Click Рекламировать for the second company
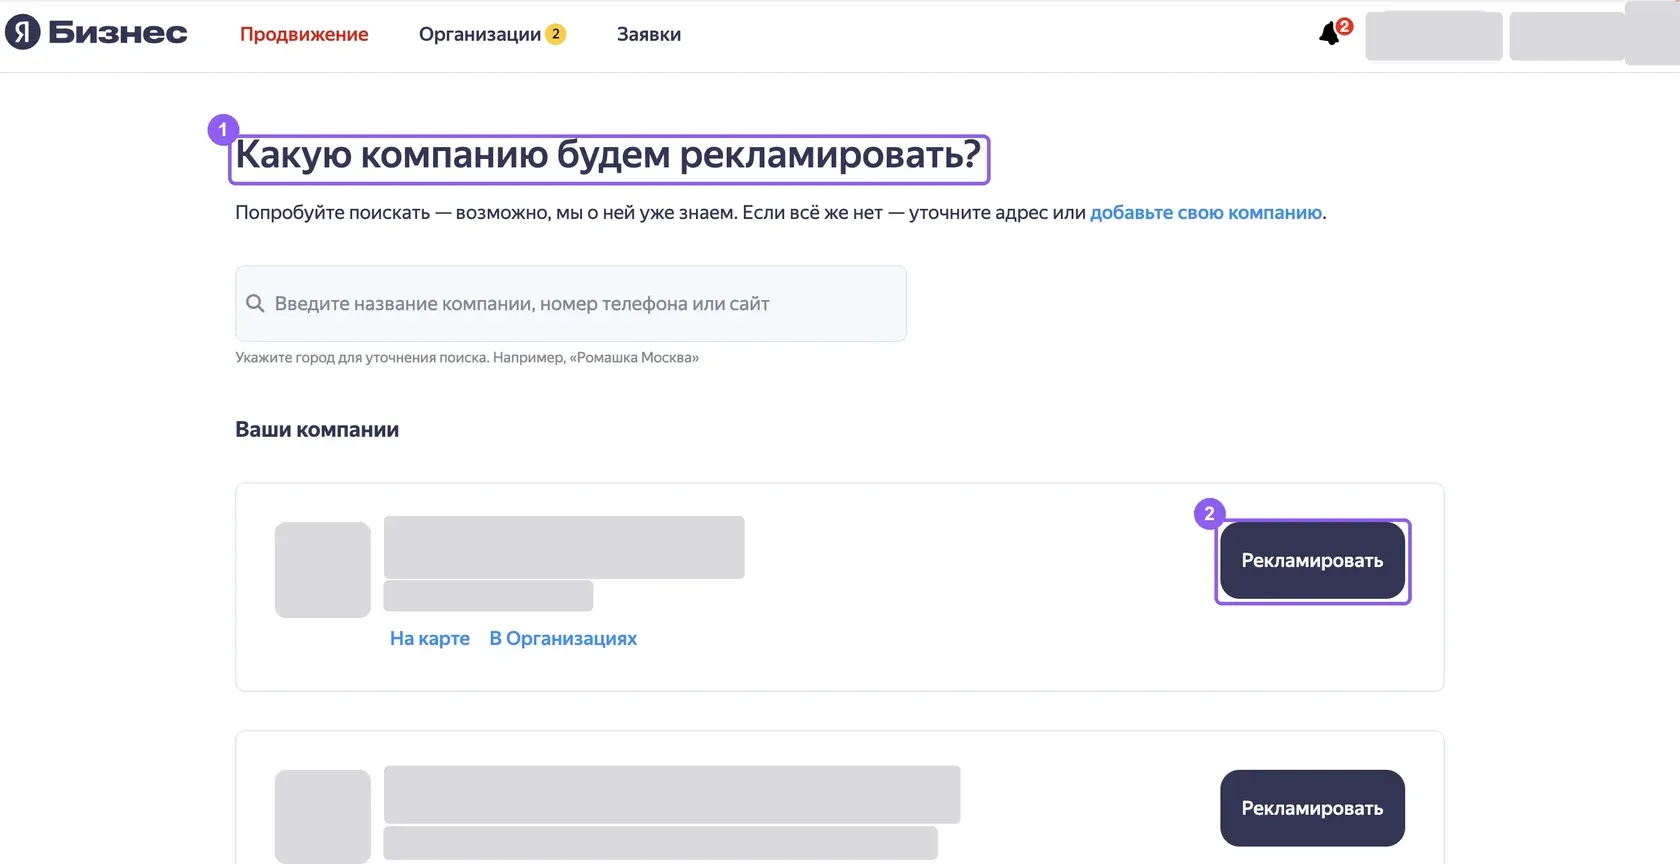Image resolution: width=1680 pixels, height=864 pixels. tap(1312, 808)
